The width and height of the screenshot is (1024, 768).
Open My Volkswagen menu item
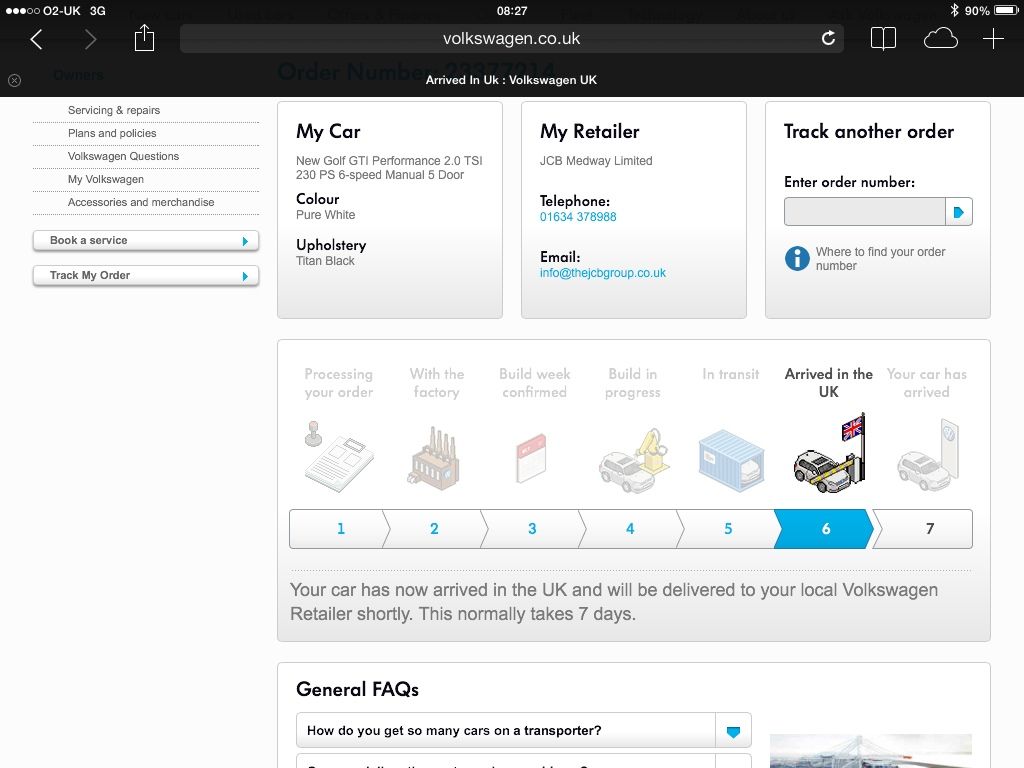[106, 179]
